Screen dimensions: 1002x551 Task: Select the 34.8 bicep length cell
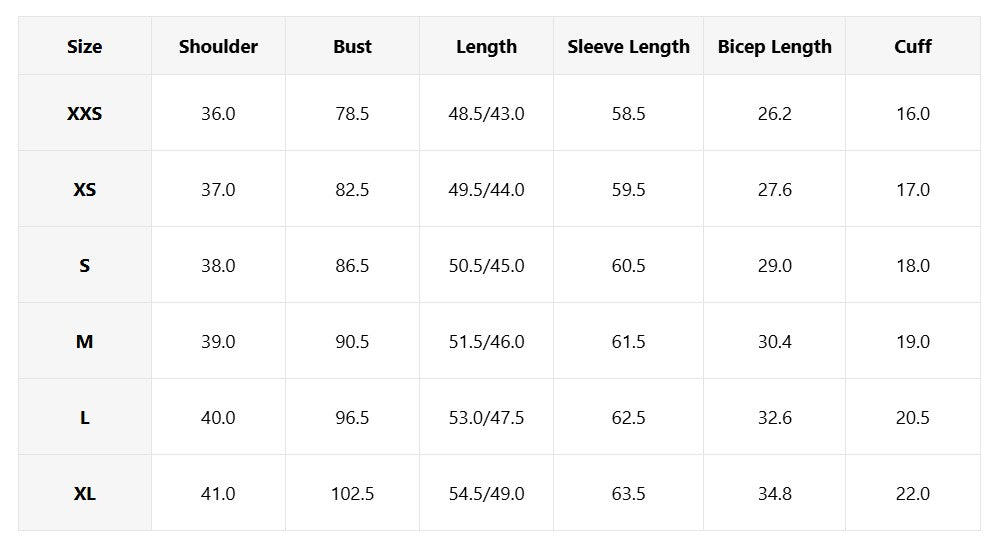[x=774, y=494]
